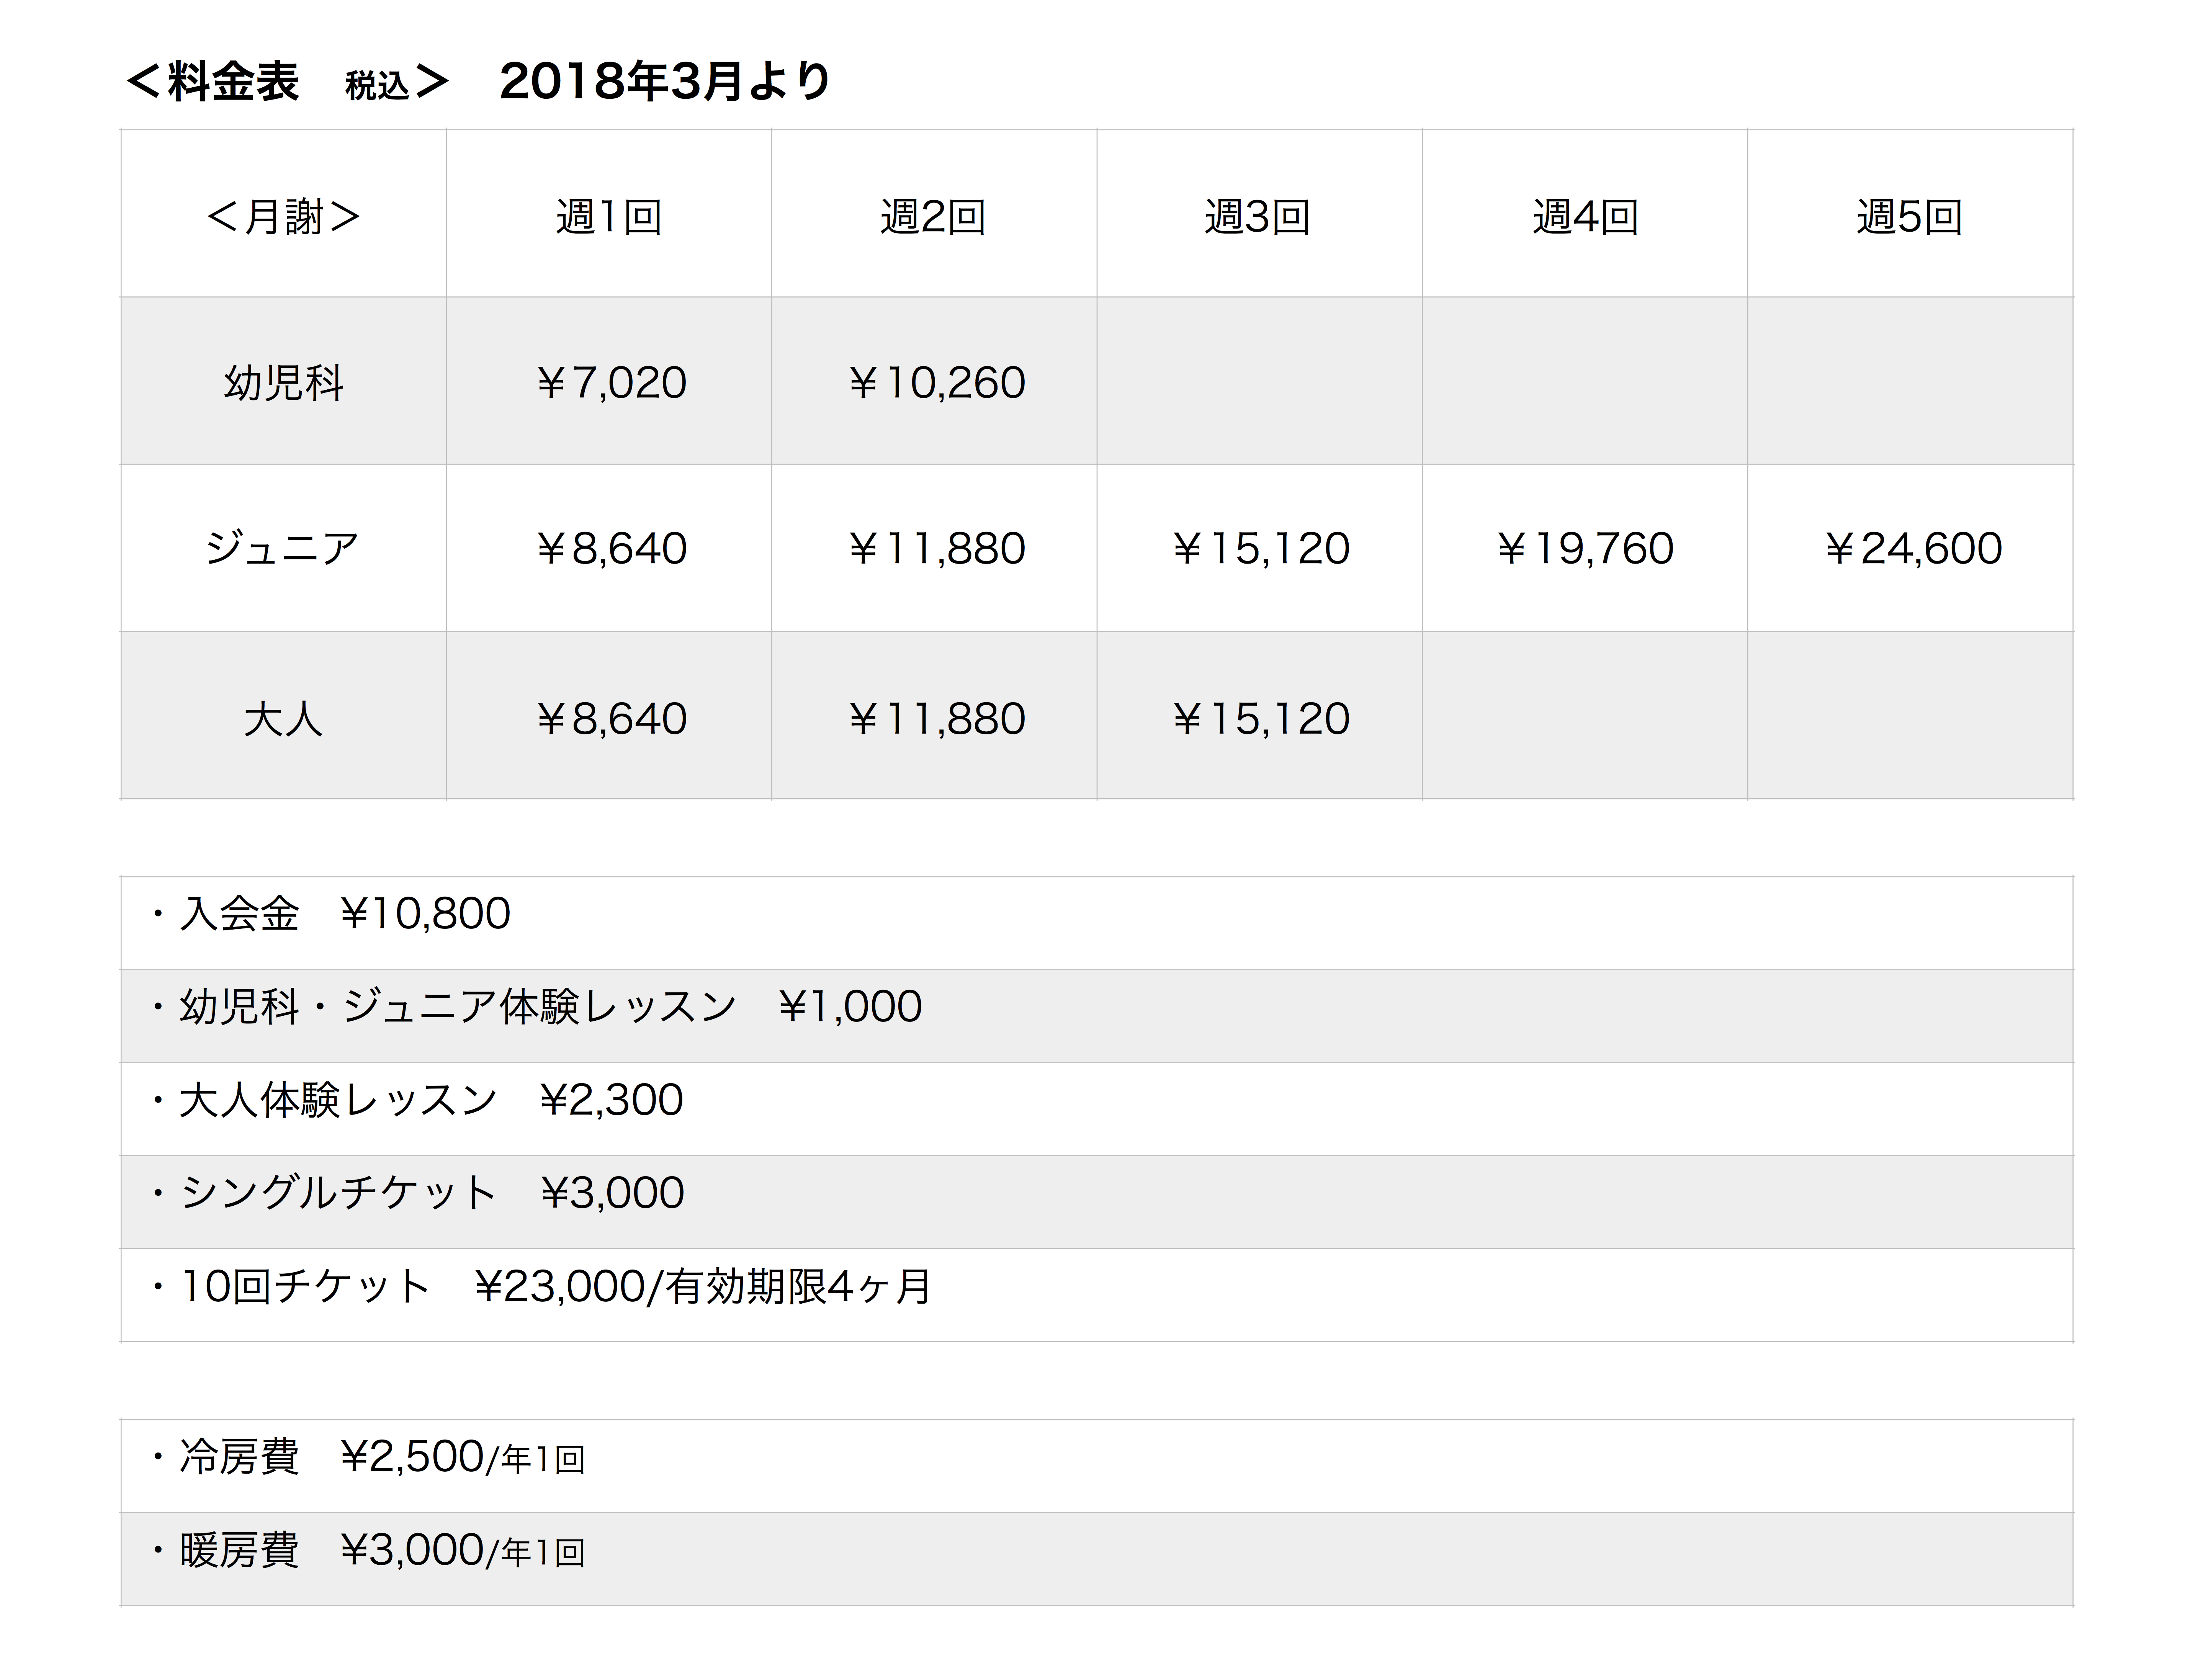Viewport: 2193px width, 1680px height.
Task: Select the 2018年3月より heading text
Action: (x=665, y=82)
